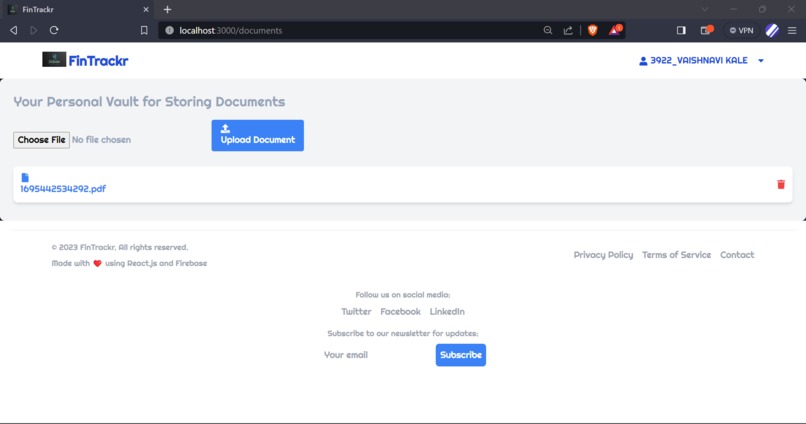Click Follow us on social media text
This screenshot has height=424, width=806.
coord(402,294)
